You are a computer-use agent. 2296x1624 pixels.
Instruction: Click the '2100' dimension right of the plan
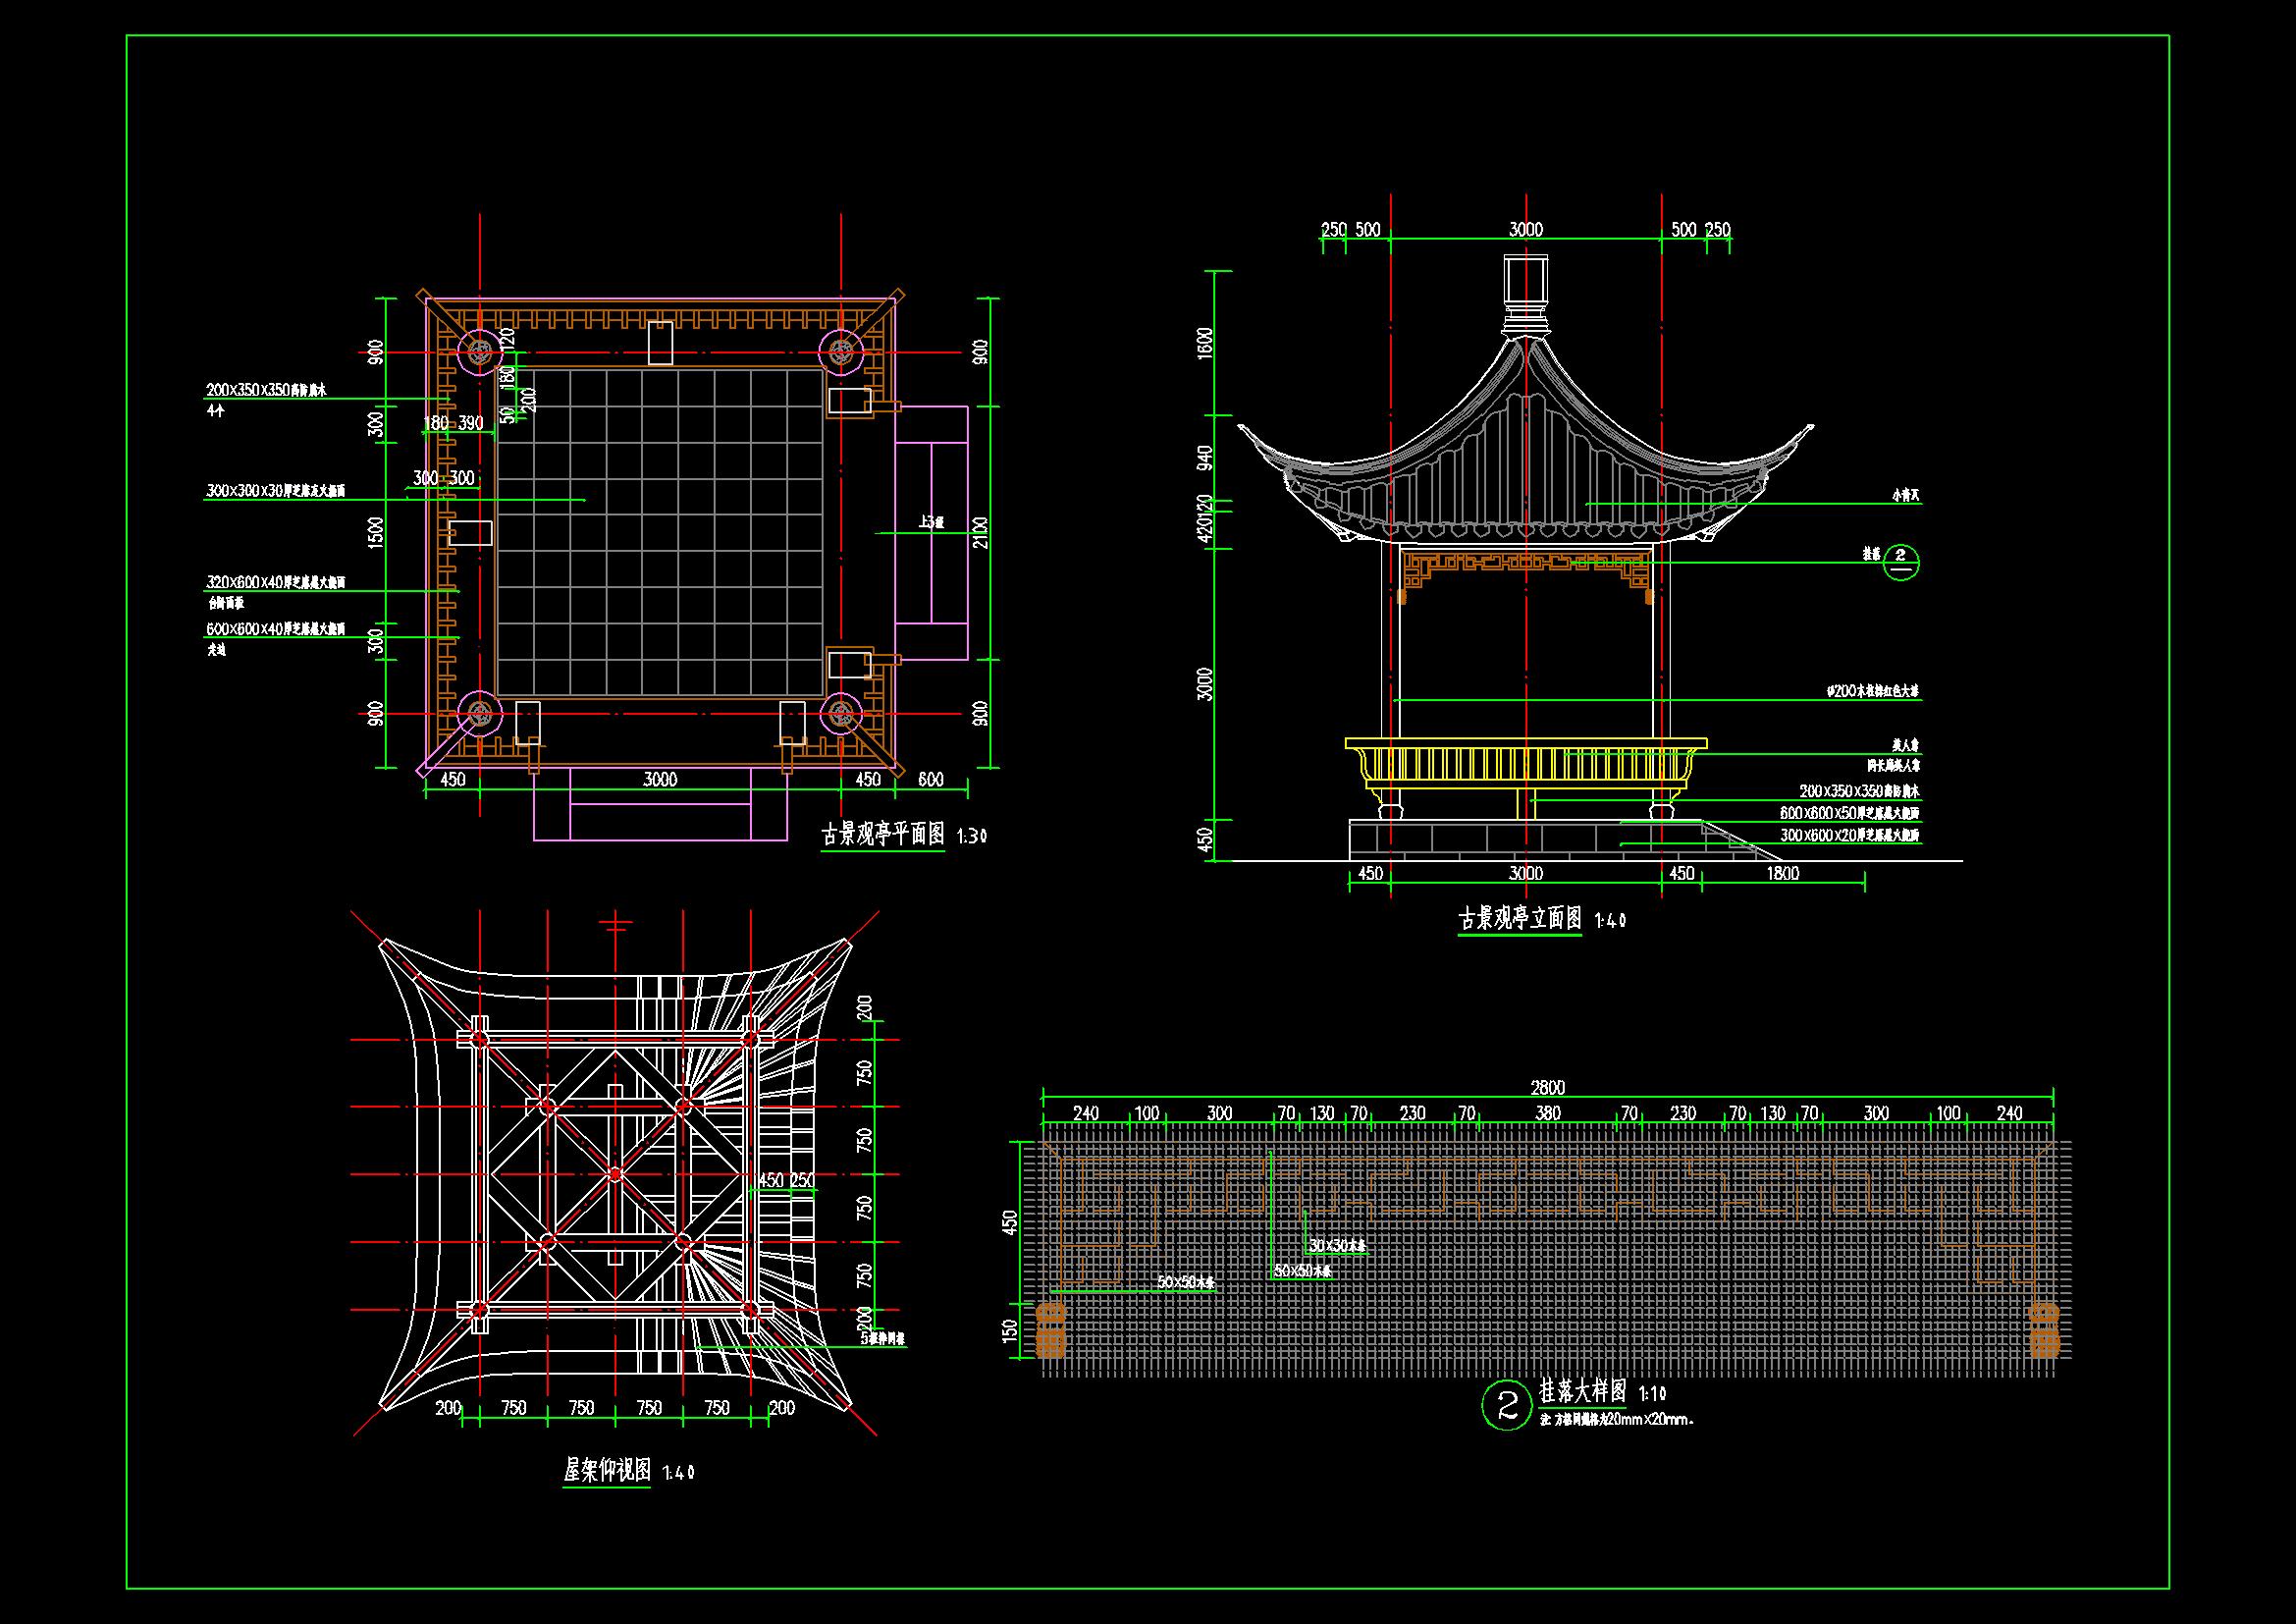pos(980,532)
